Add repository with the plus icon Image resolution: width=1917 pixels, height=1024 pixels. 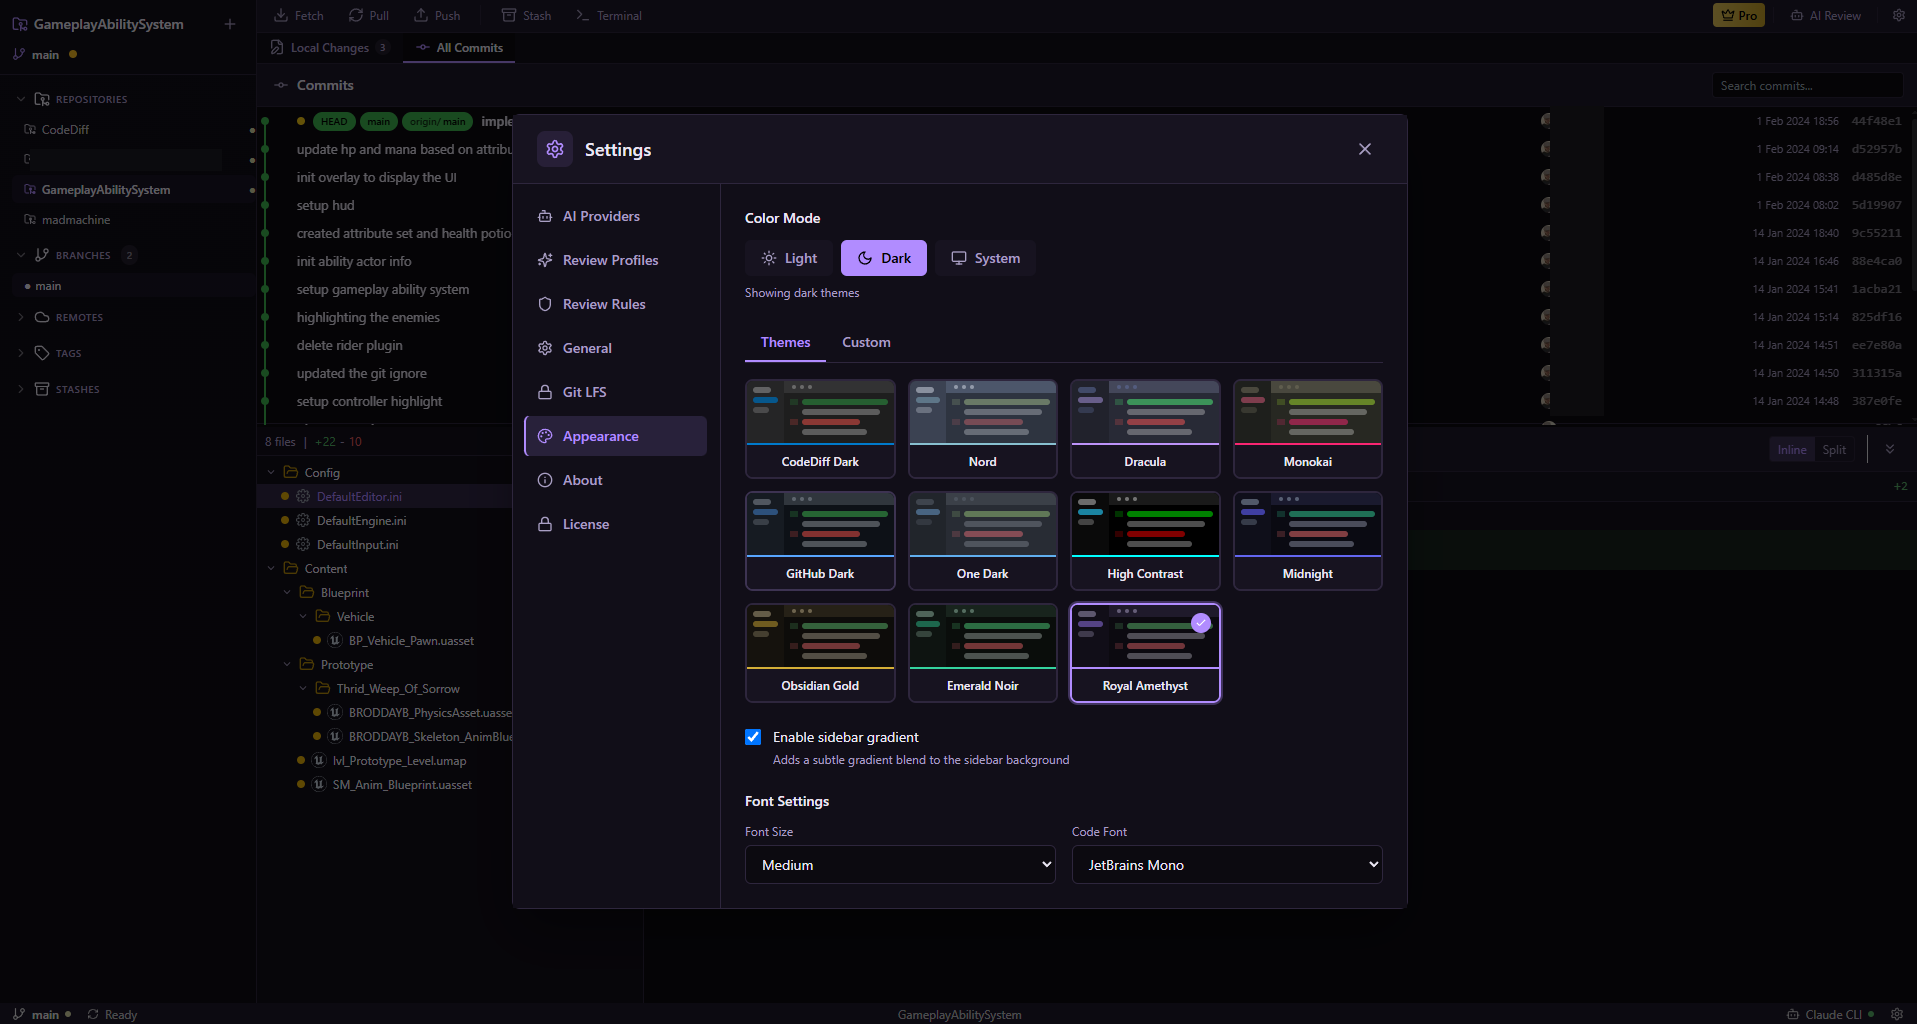[230, 24]
